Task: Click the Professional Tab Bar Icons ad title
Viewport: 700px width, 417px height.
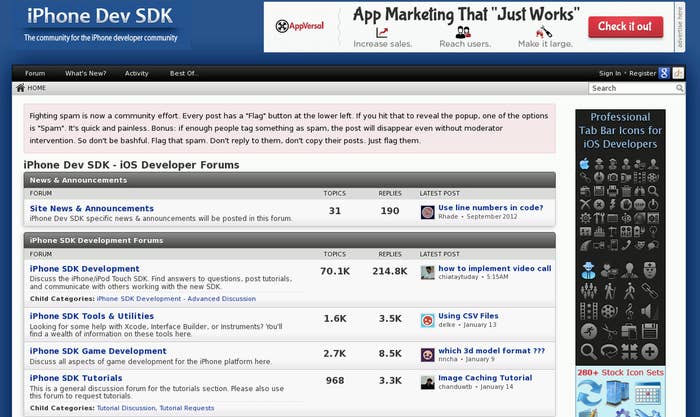Action: click(620, 130)
